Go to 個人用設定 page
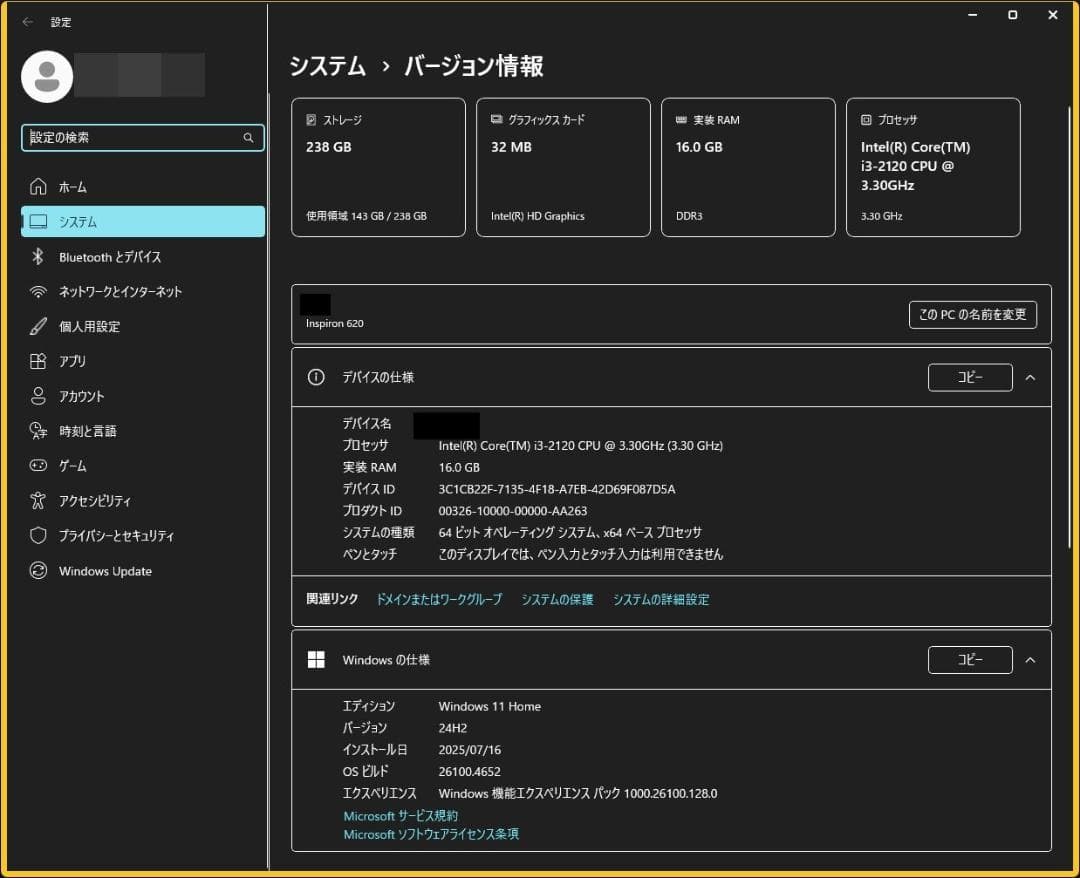Image resolution: width=1080 pixels, height=878 pixels. tap(143, 326)
